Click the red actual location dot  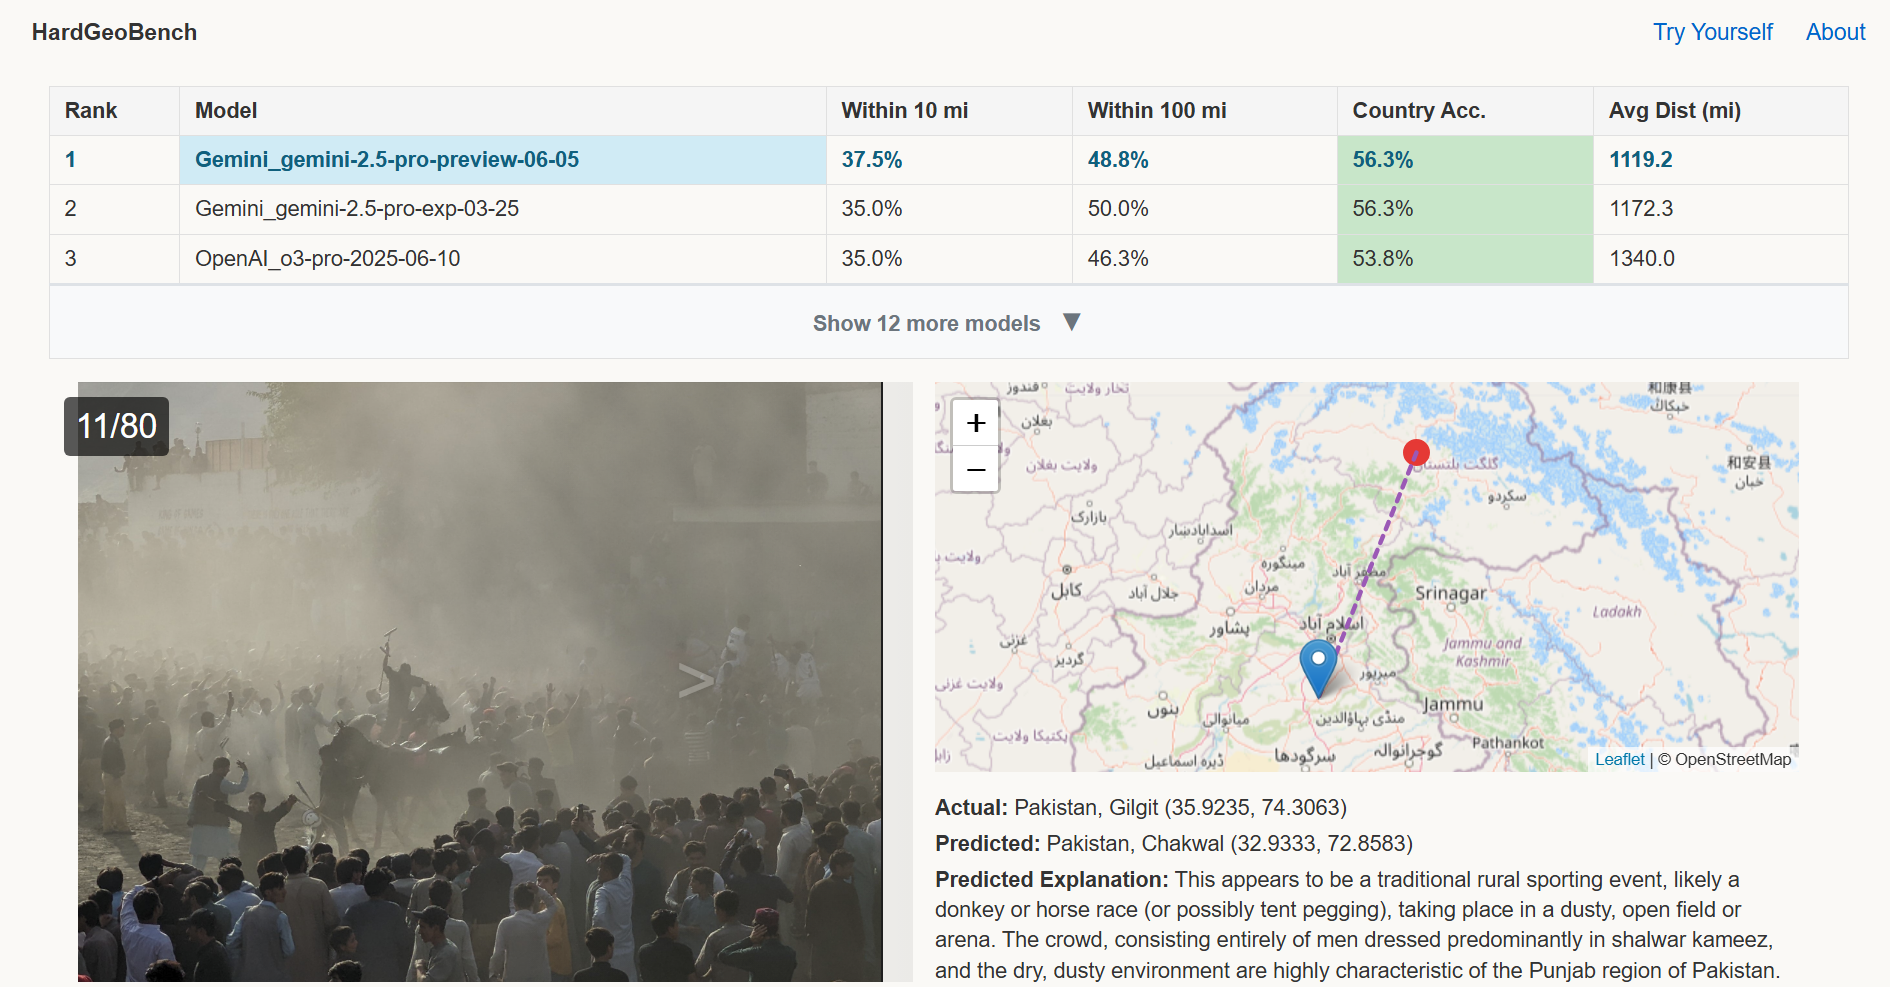click(x=1416, y=452)
